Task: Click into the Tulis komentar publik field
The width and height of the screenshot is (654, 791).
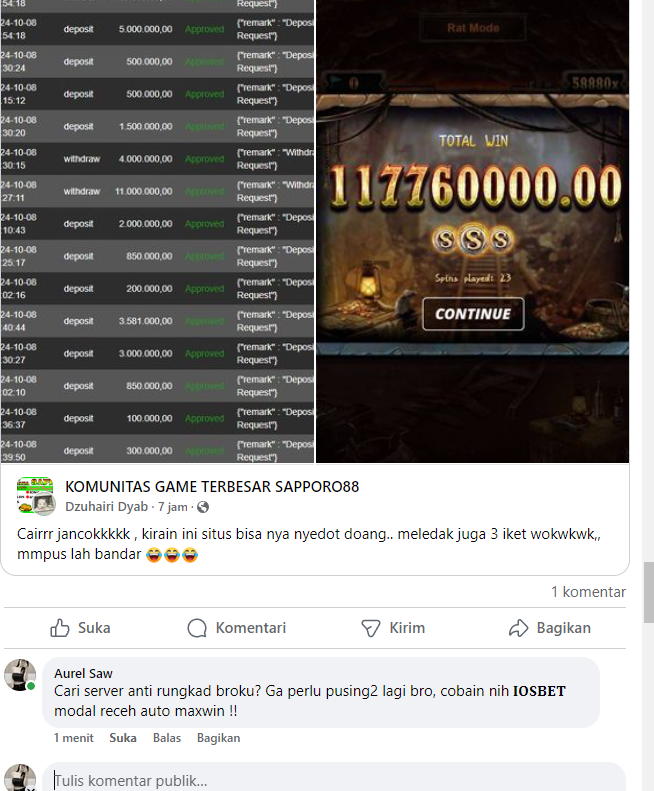Action: click(x=334, y=778)
